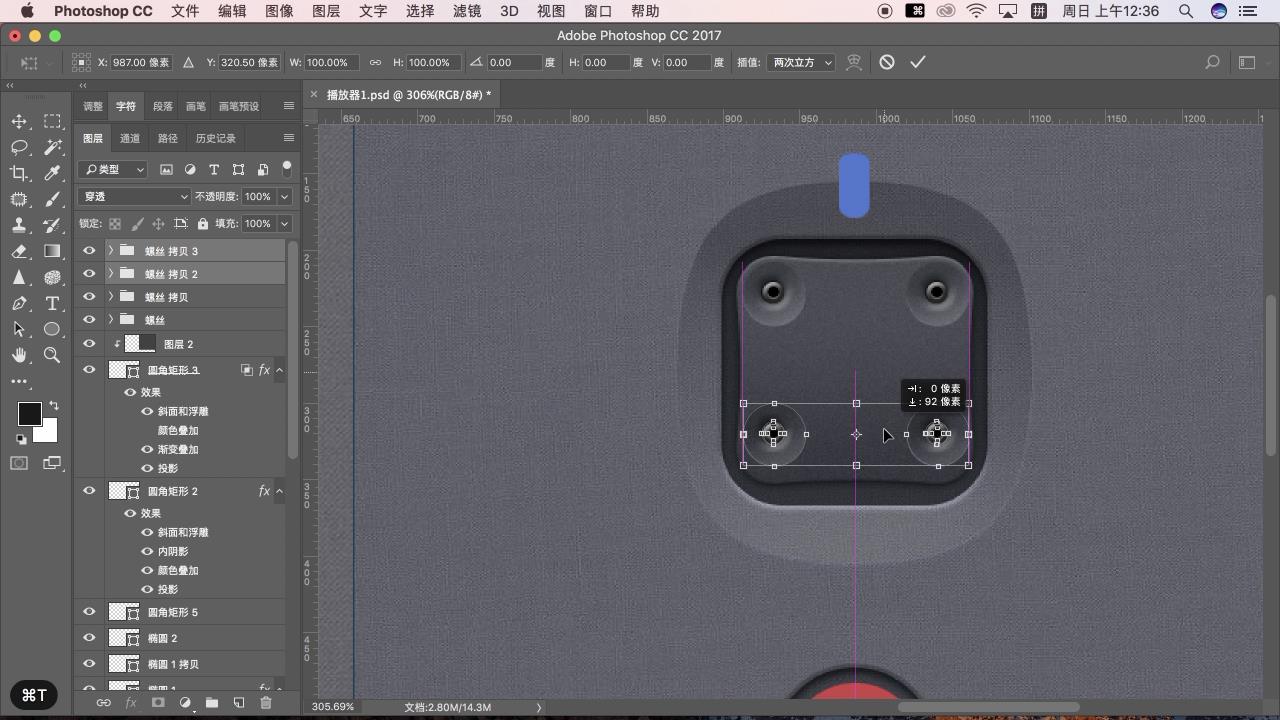Select the Move tool
This screenshot has height=720, width=1280.
pyautogui.click(x=19, y=121)
